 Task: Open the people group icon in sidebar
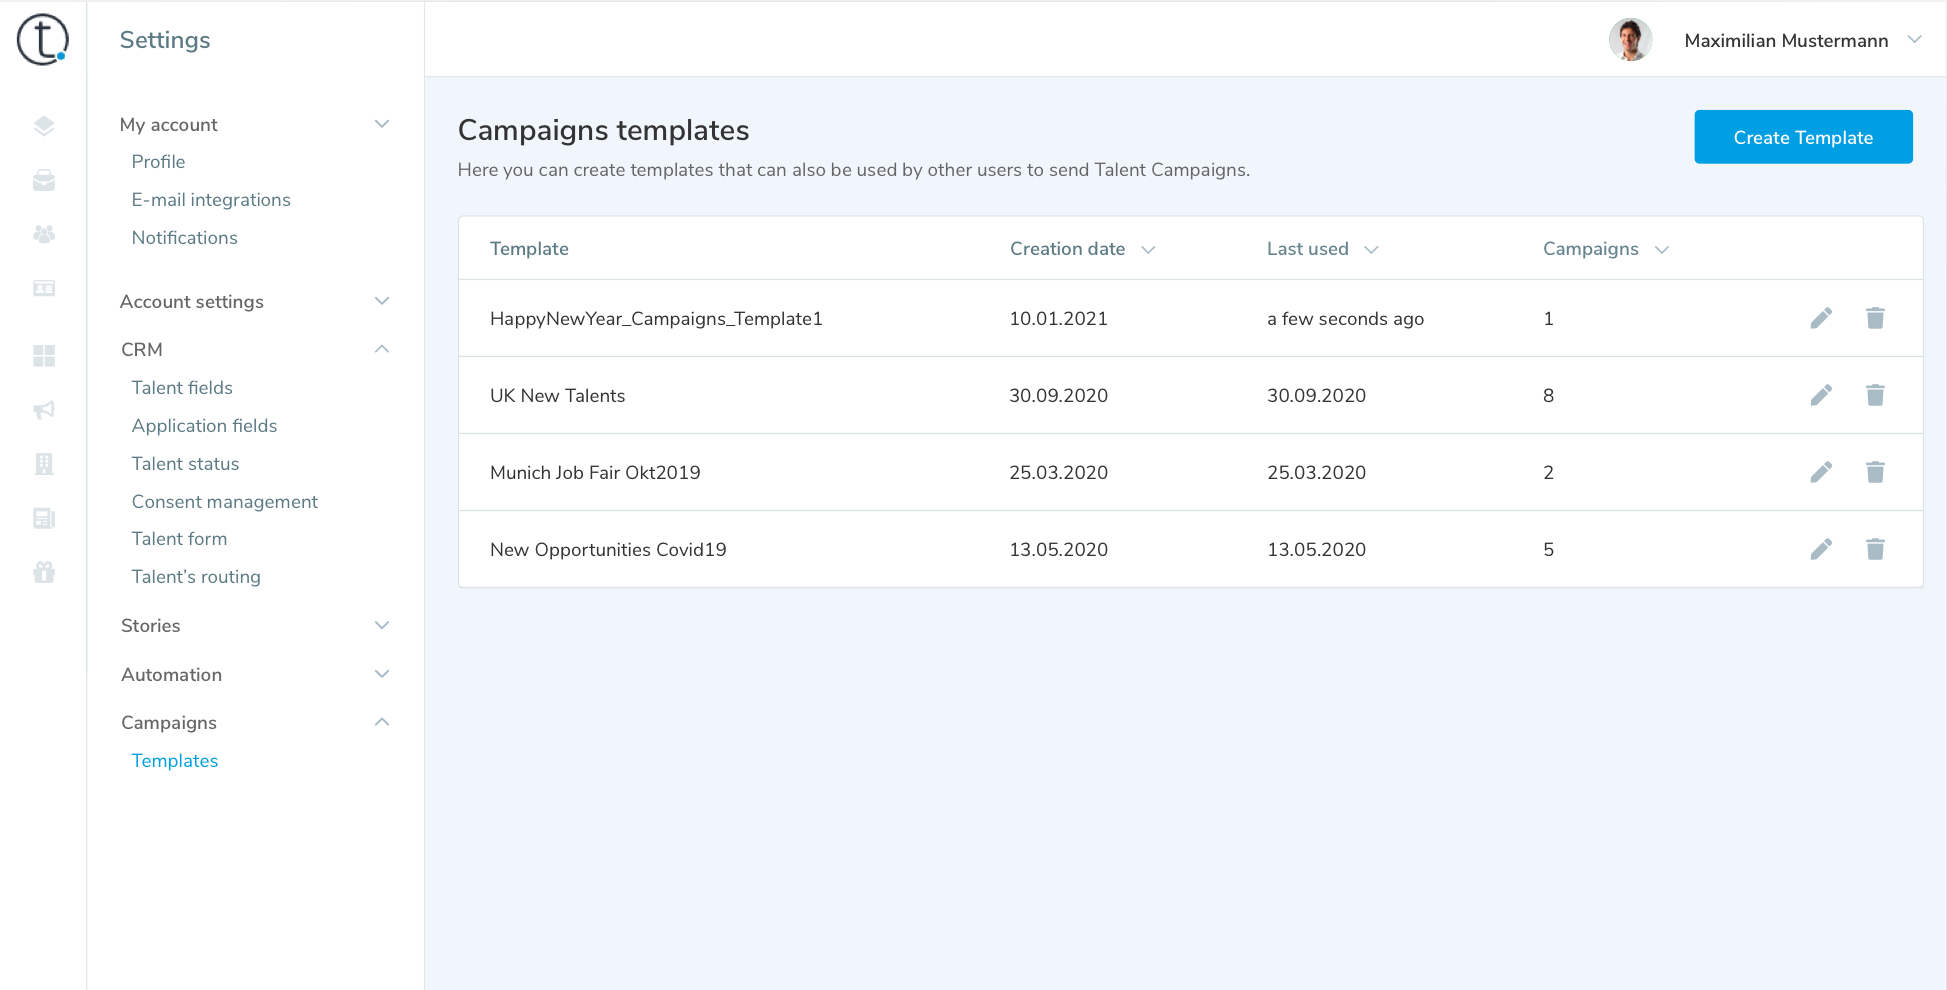coord(44,234)
